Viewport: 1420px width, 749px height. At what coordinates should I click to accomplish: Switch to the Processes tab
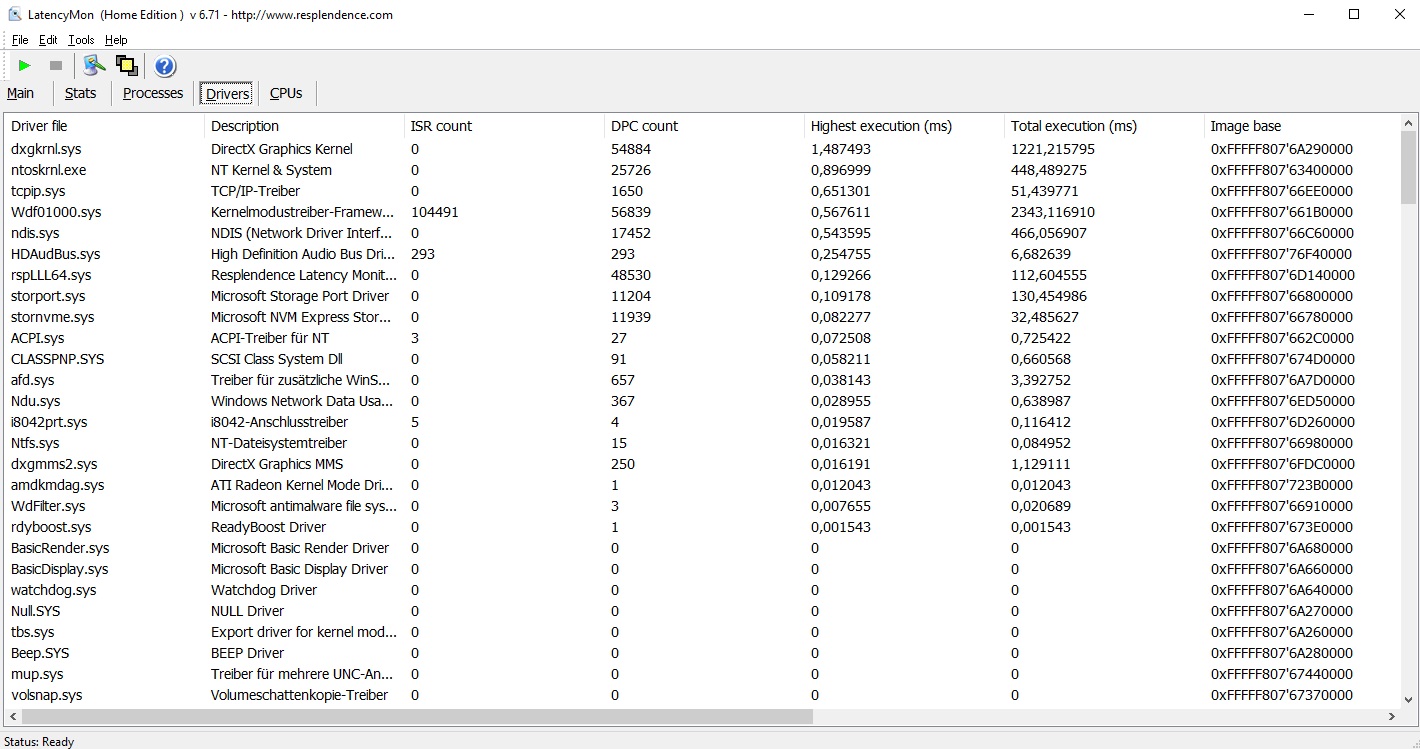(153, 93)
